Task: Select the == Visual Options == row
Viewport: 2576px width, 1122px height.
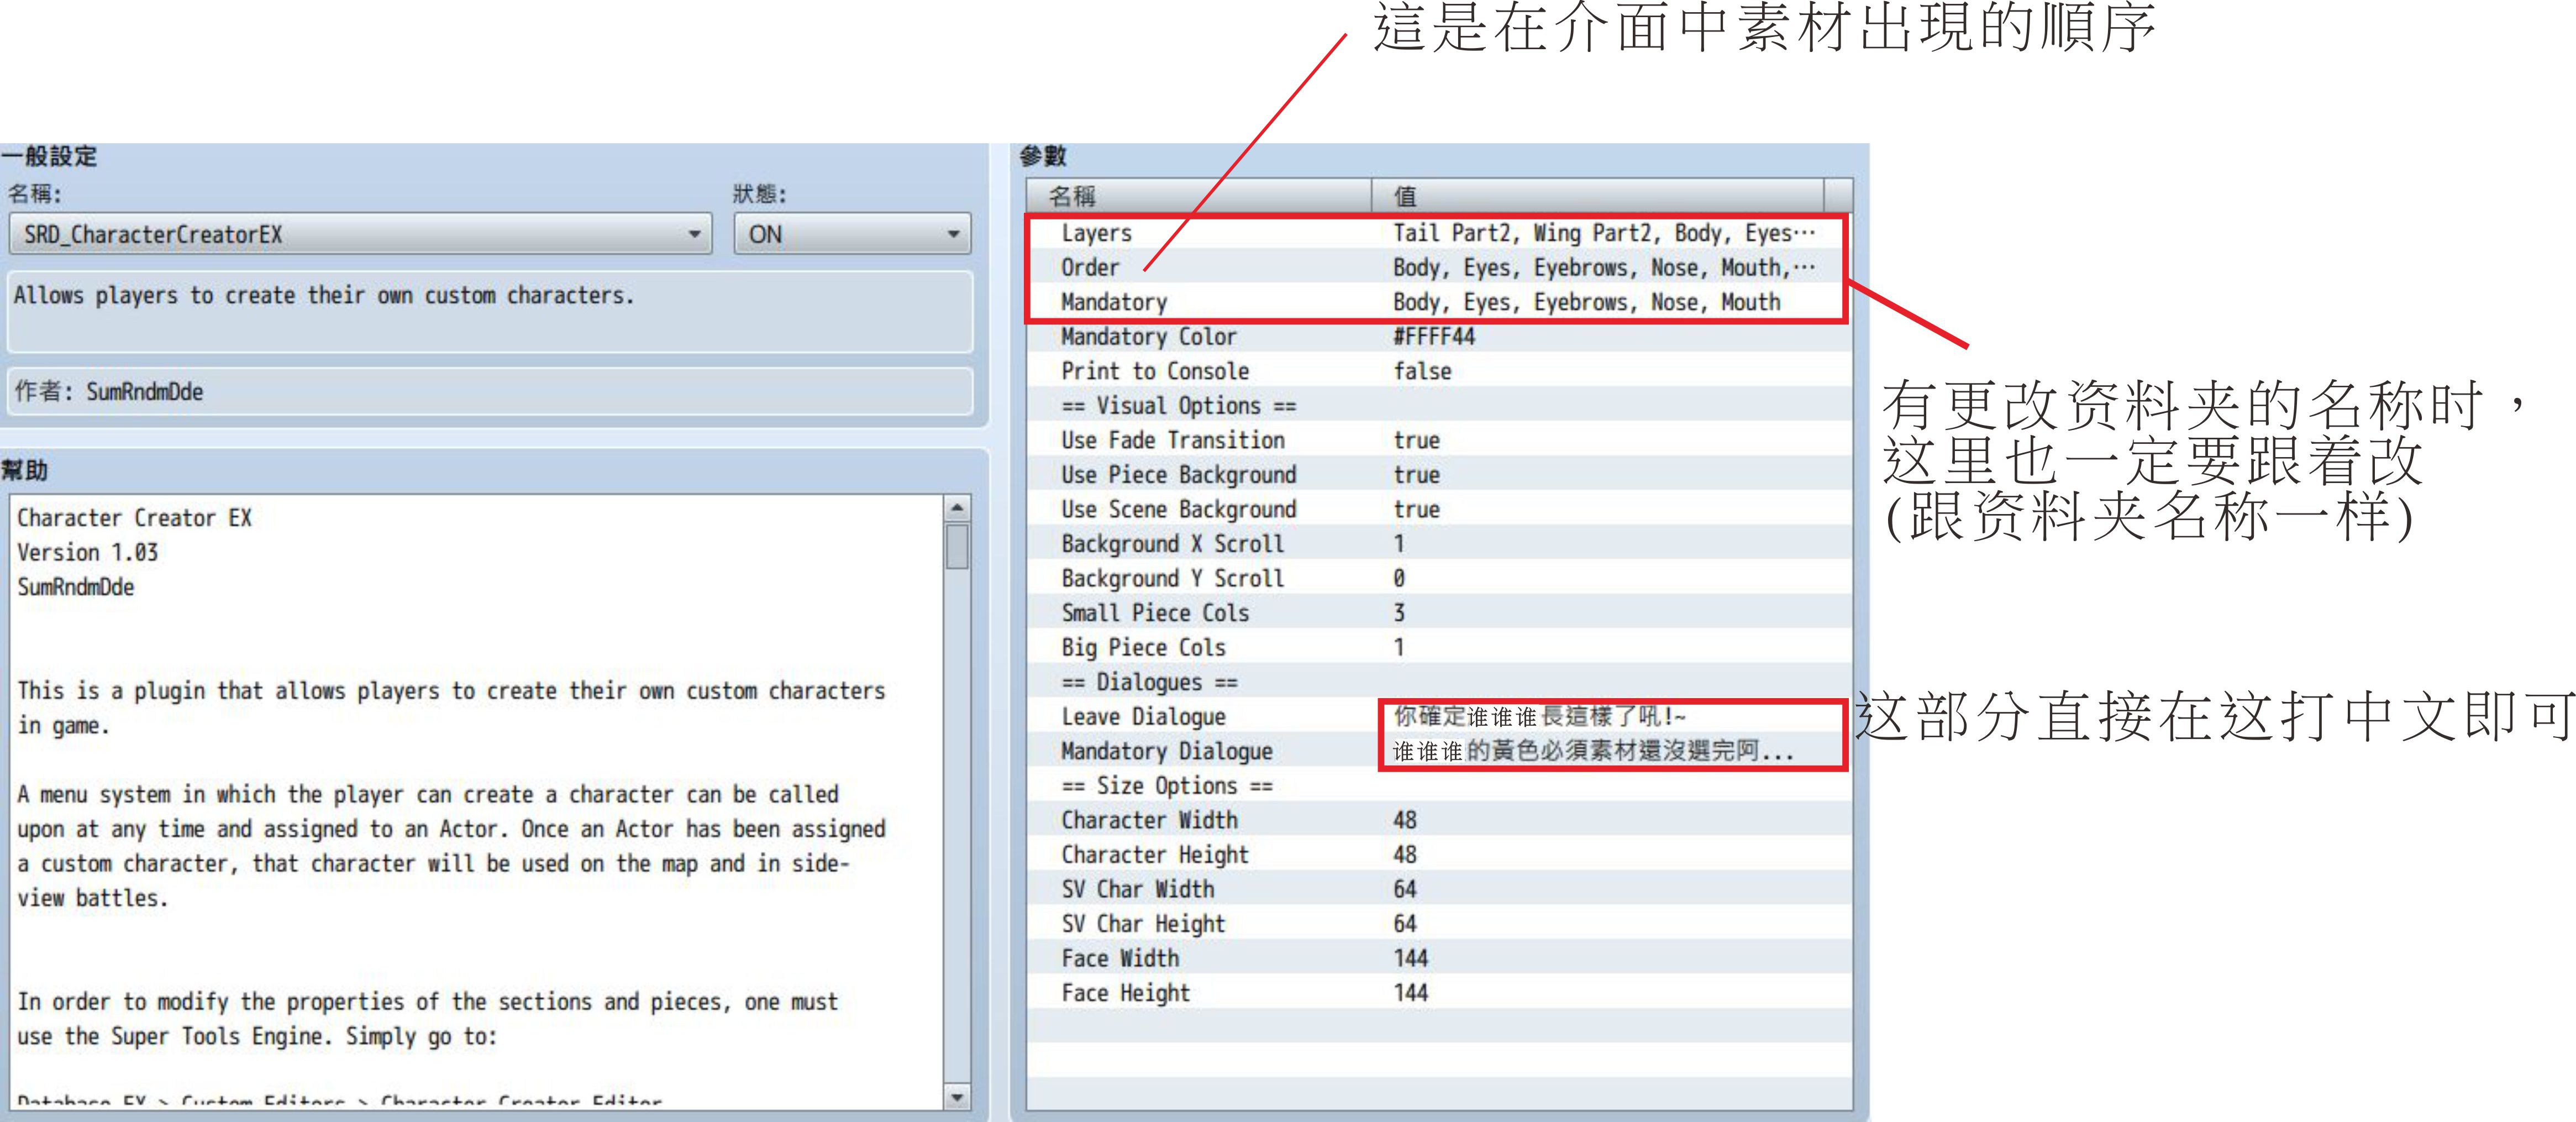Action: (x=1439, y=406)
